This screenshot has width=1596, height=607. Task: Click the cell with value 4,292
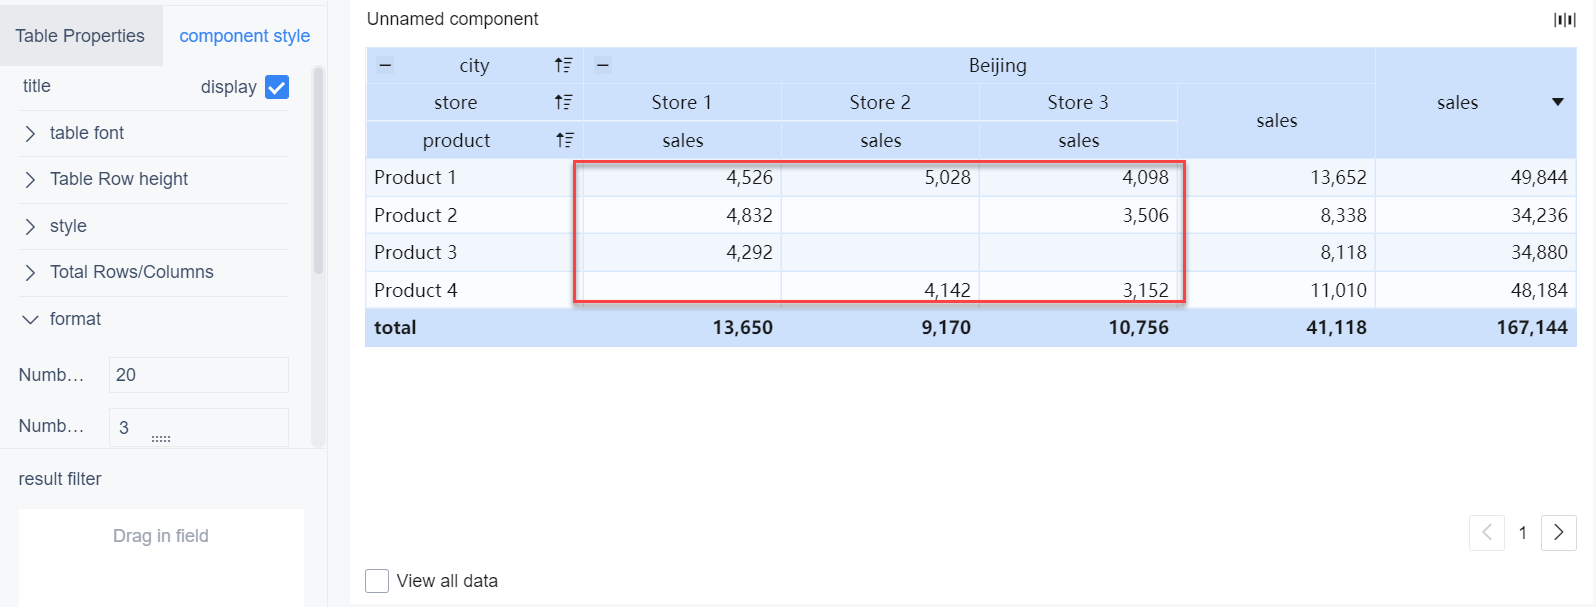pyautogui.click(x=682, y=252)
